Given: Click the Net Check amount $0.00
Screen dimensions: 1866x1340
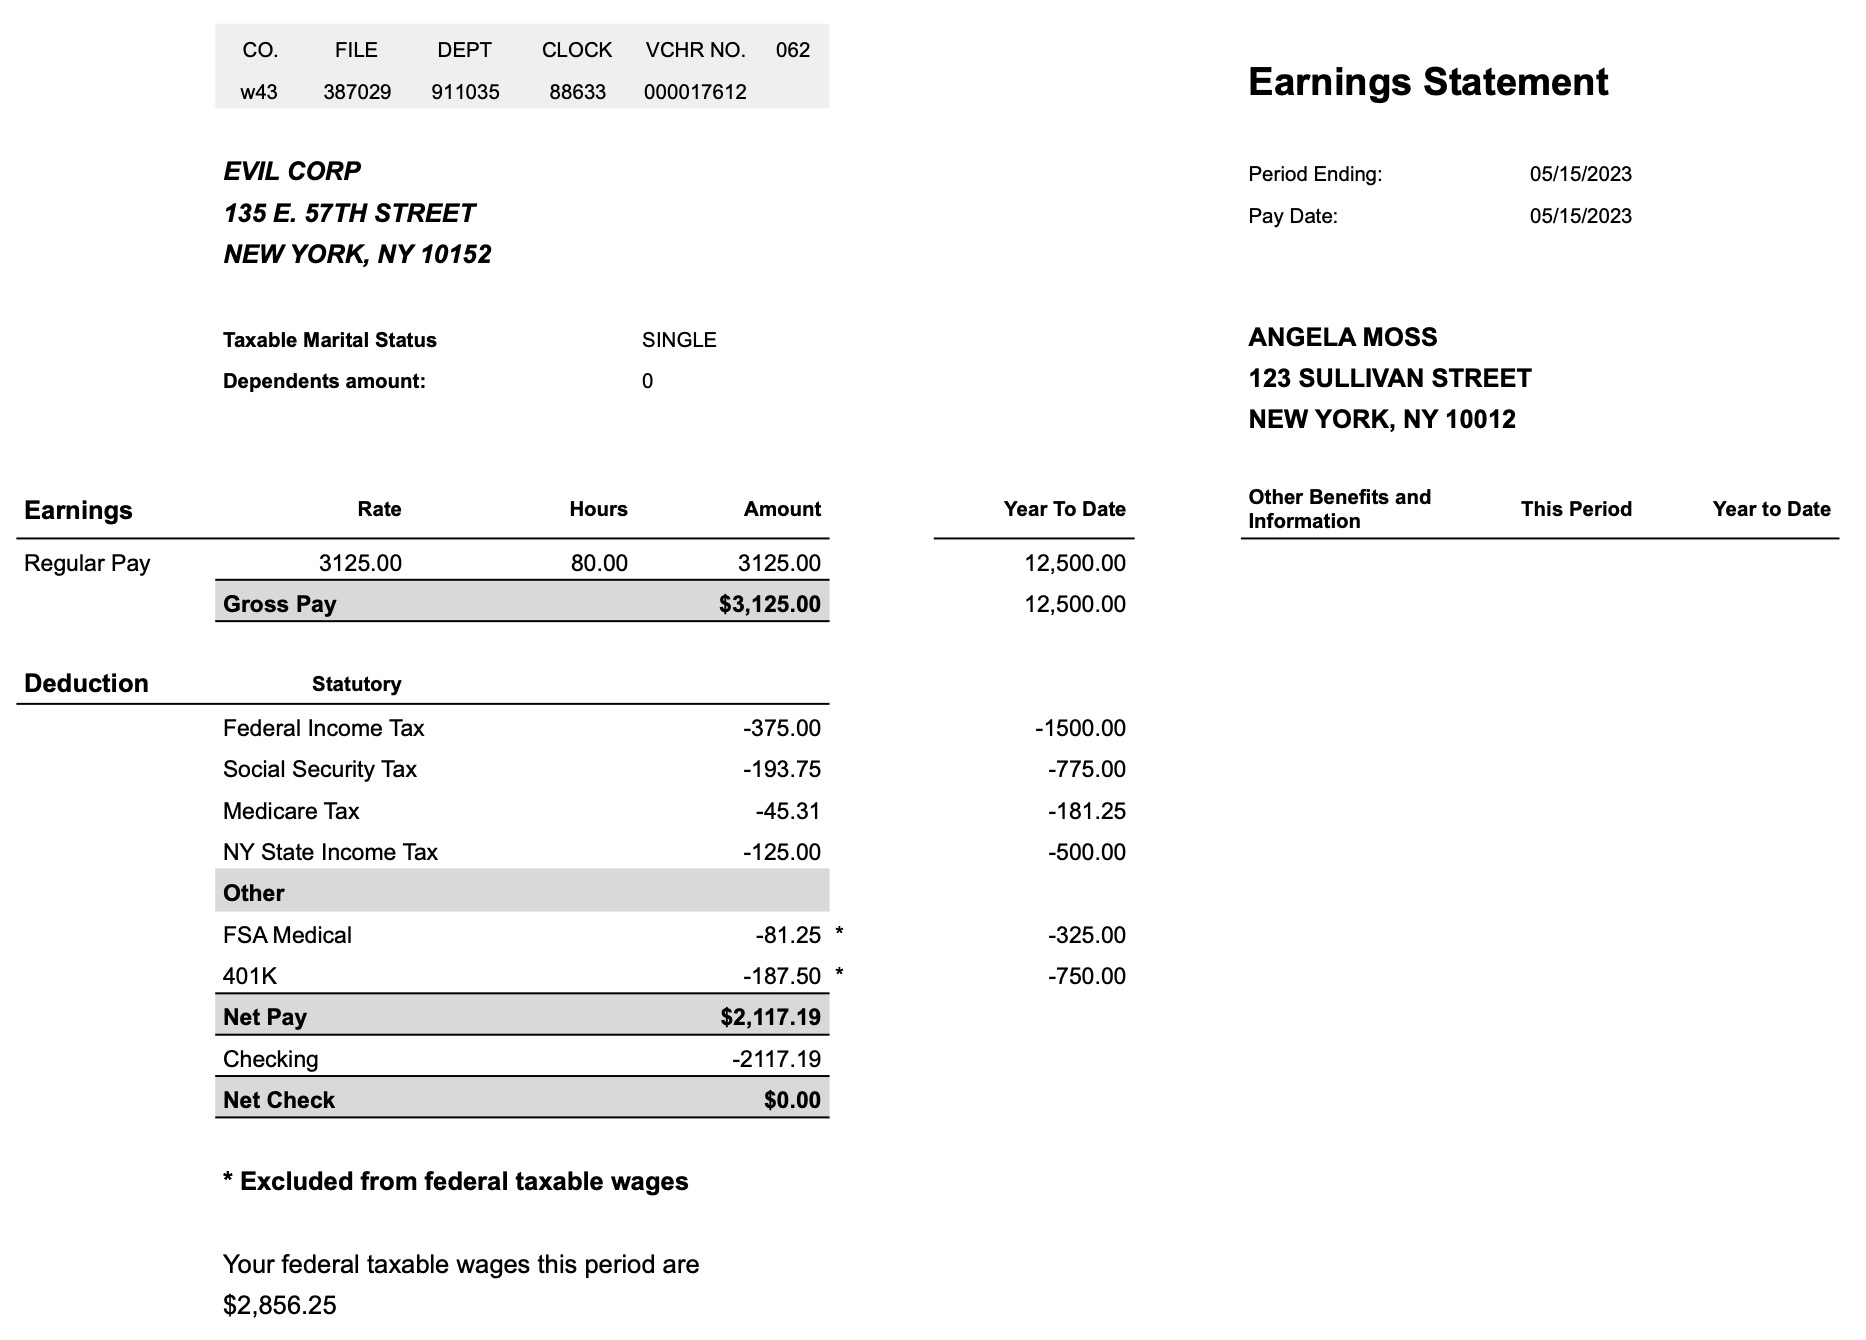Looking at the screenshot, I should tap(792, 1100).
